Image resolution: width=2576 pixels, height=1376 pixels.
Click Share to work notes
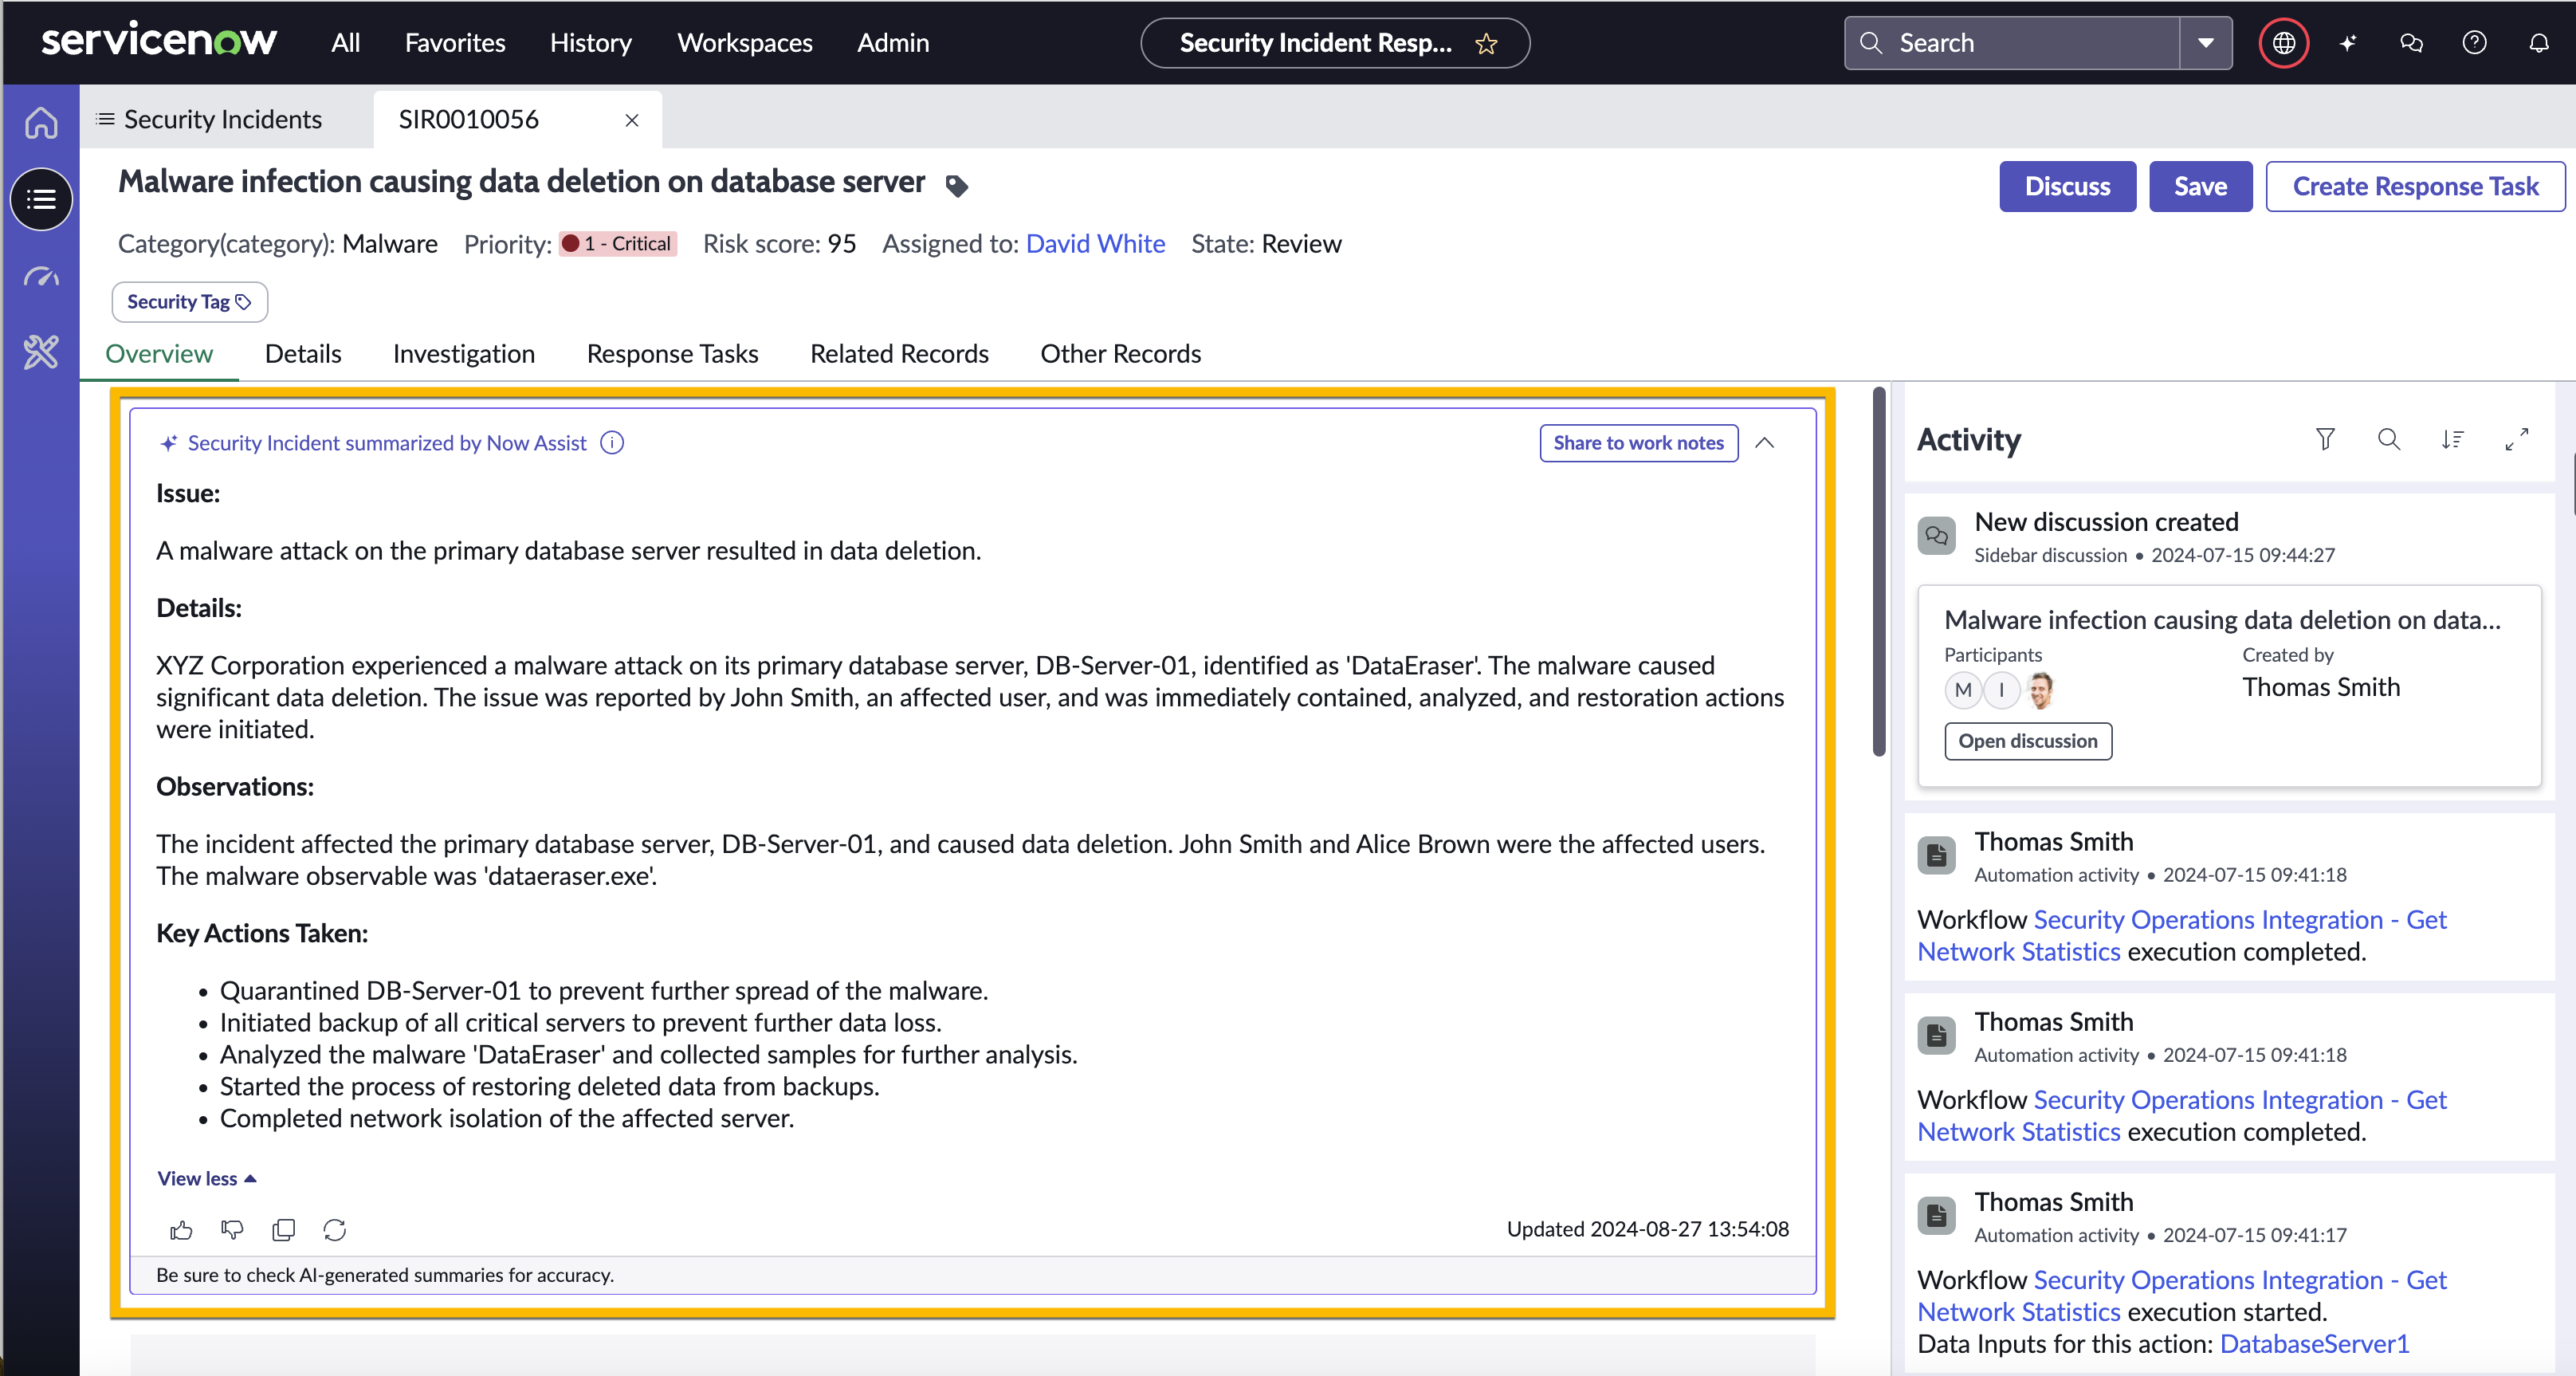[x=1638, y=443]
